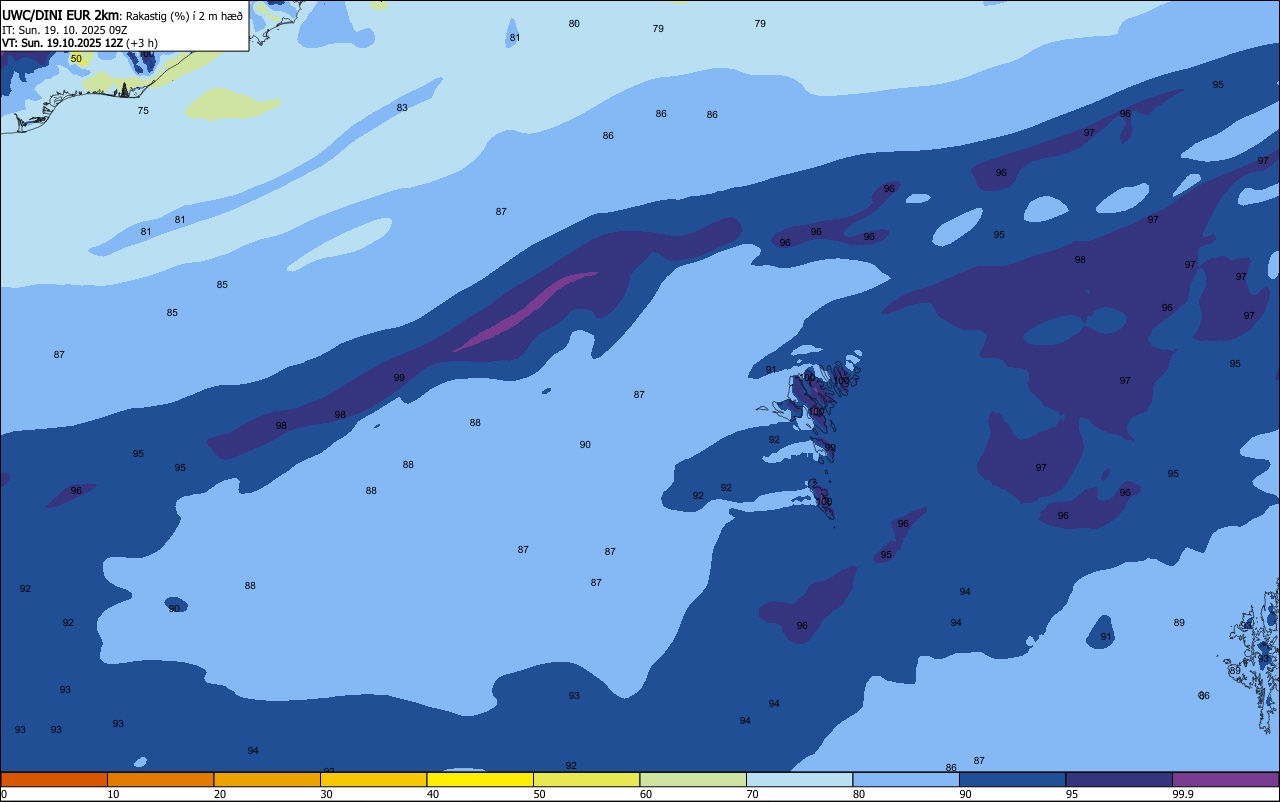Click the '40' legend tick label

433,794
